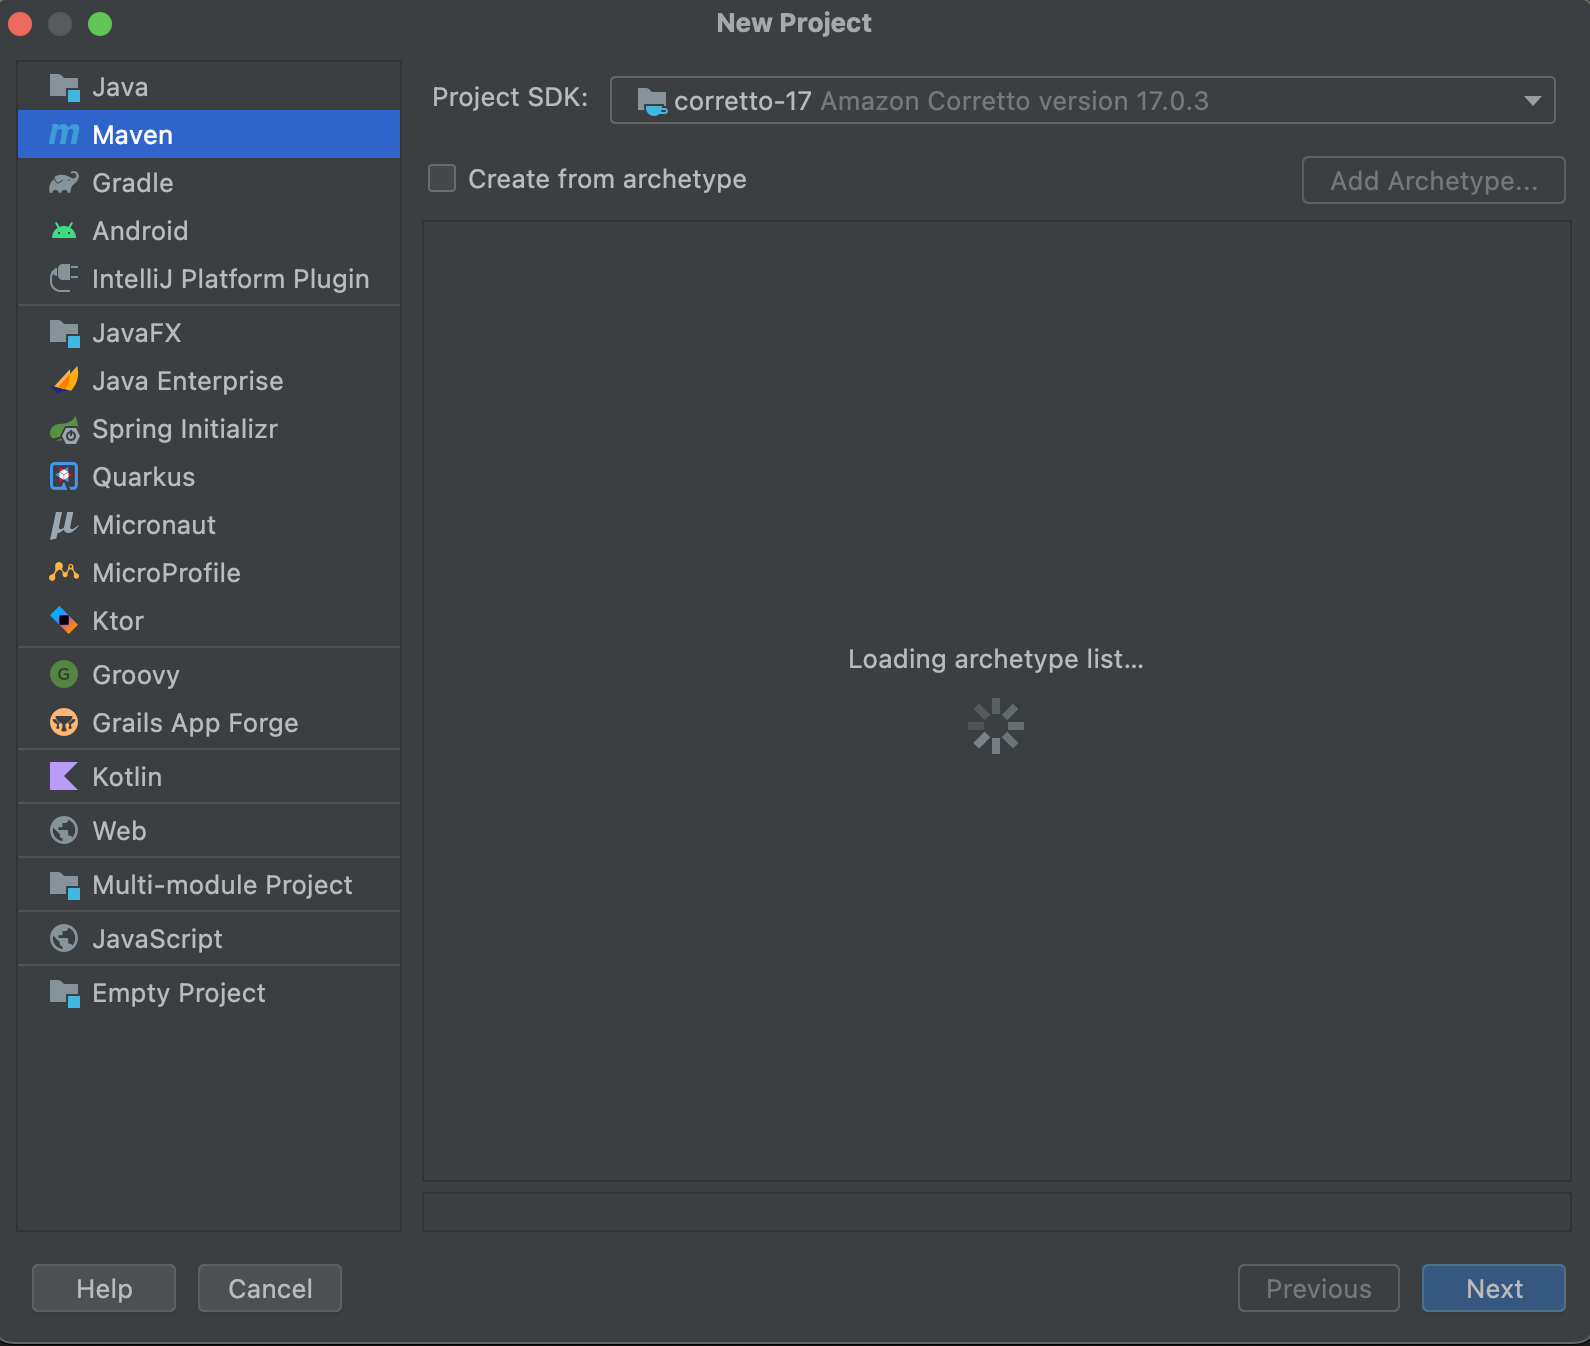The height and width of the screenshot is (1346, 1590).
Task: Select the Android project type label
Action: (x=140, y=231)
